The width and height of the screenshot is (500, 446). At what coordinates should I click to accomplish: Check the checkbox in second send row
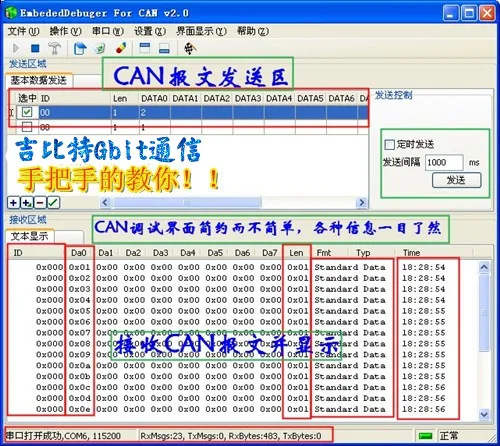click(x=27, y=127)
